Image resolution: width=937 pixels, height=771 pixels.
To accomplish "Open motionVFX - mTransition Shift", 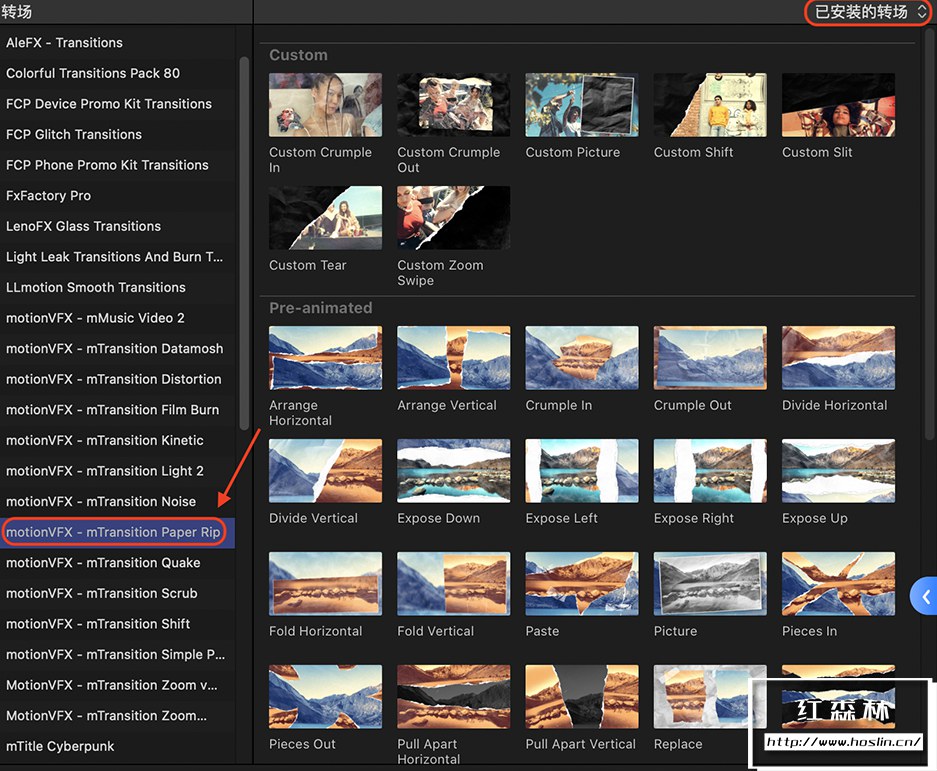I will (118, 623).
